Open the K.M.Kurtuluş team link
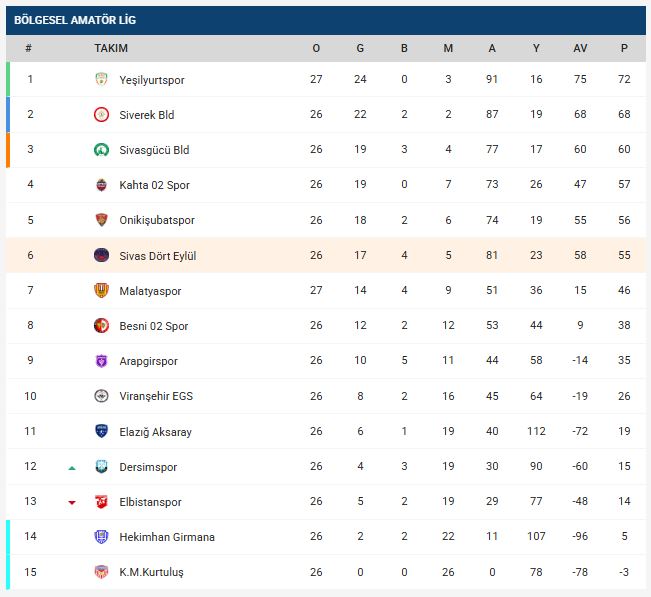This screenshot has width=651, height=597. [151, 572]
